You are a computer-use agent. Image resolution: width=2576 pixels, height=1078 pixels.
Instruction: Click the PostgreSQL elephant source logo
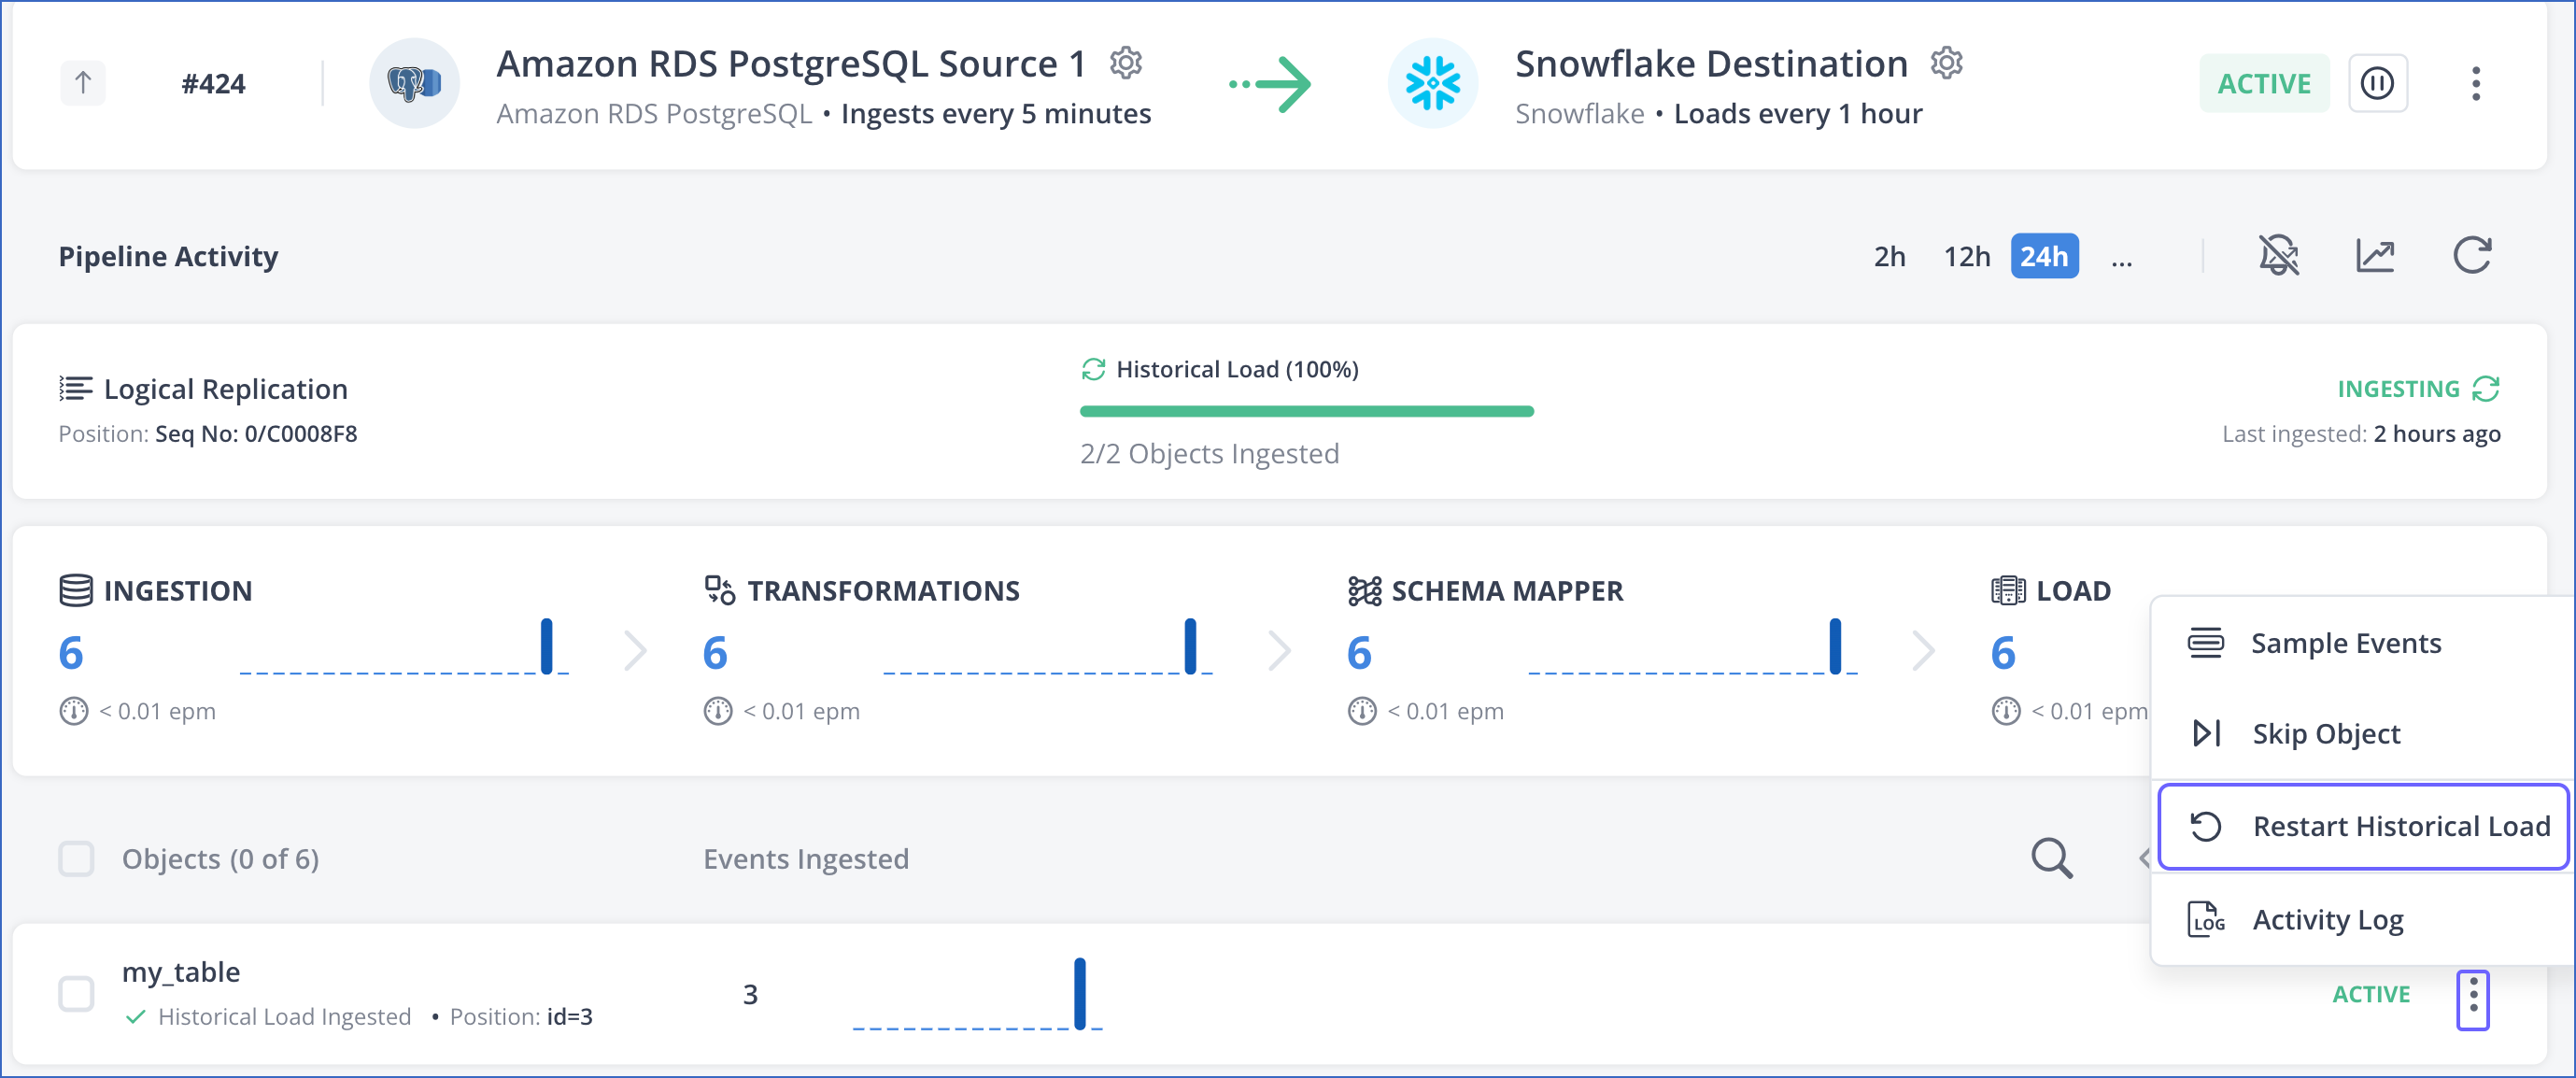414,83
